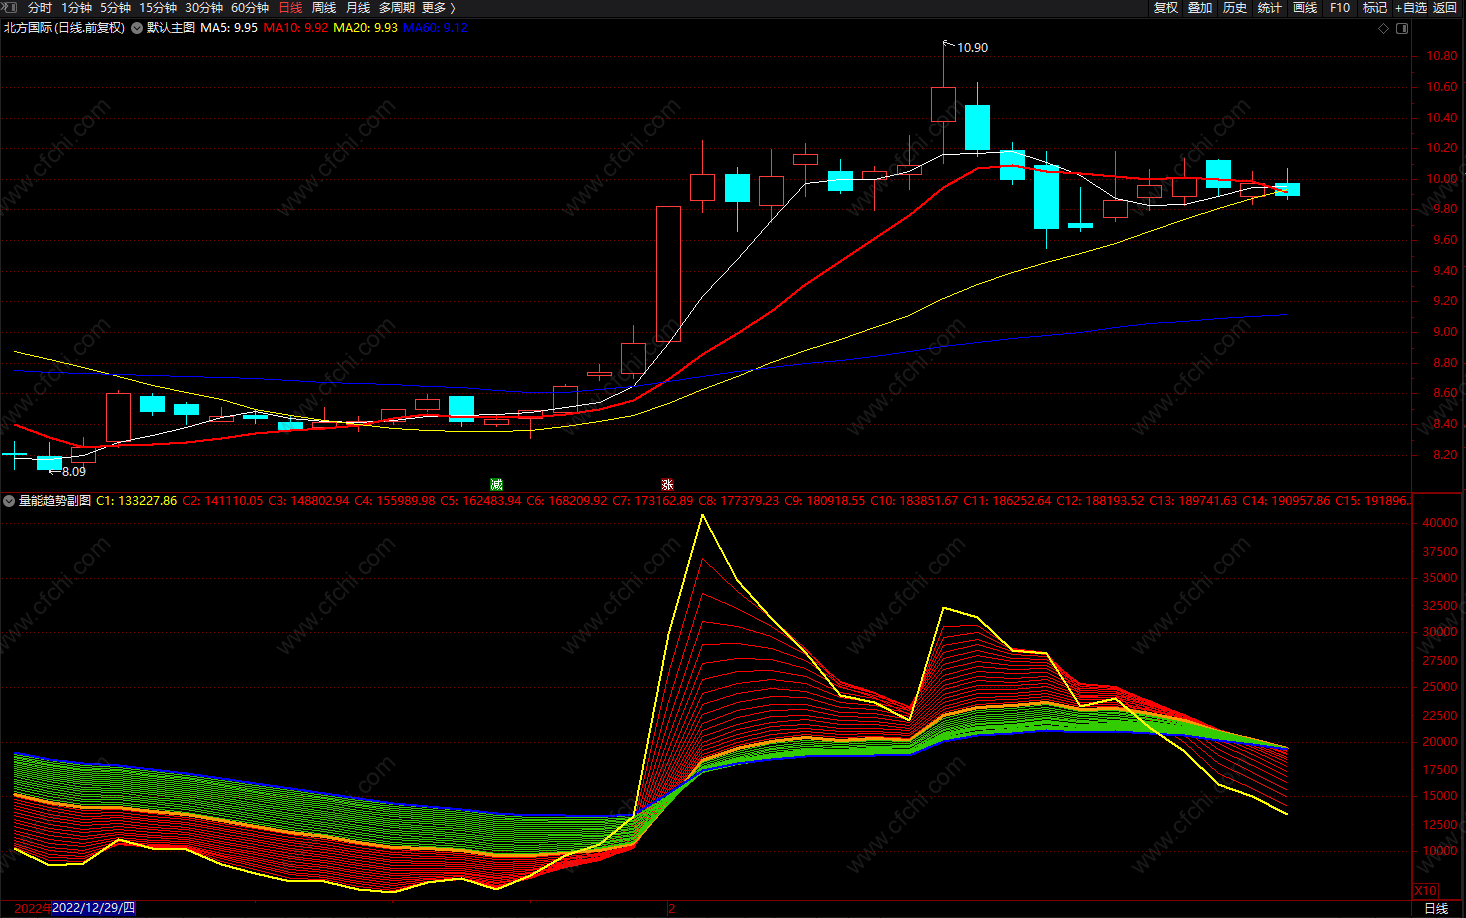Click the 20000 volume axis label
1466x918 pixels.
(x=1439, y=742)
